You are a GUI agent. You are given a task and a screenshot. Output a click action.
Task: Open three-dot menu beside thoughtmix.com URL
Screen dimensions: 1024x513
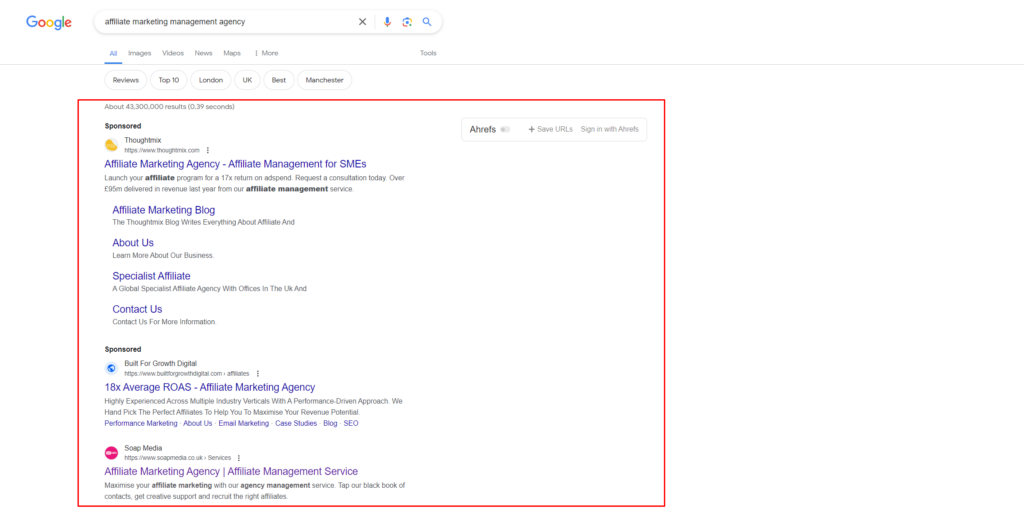coord(208,150)
